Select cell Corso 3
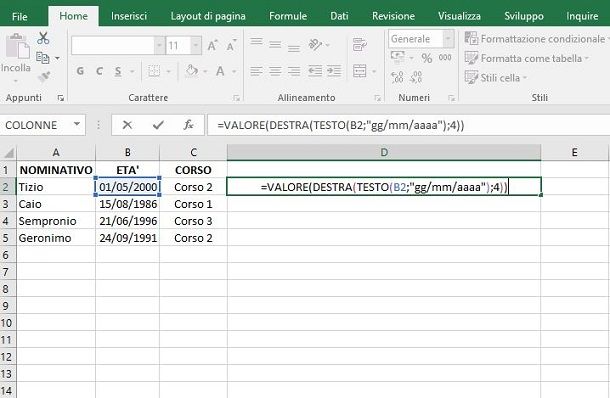The width and height of the screenshot is (610, 398). (x=193, y=221)
